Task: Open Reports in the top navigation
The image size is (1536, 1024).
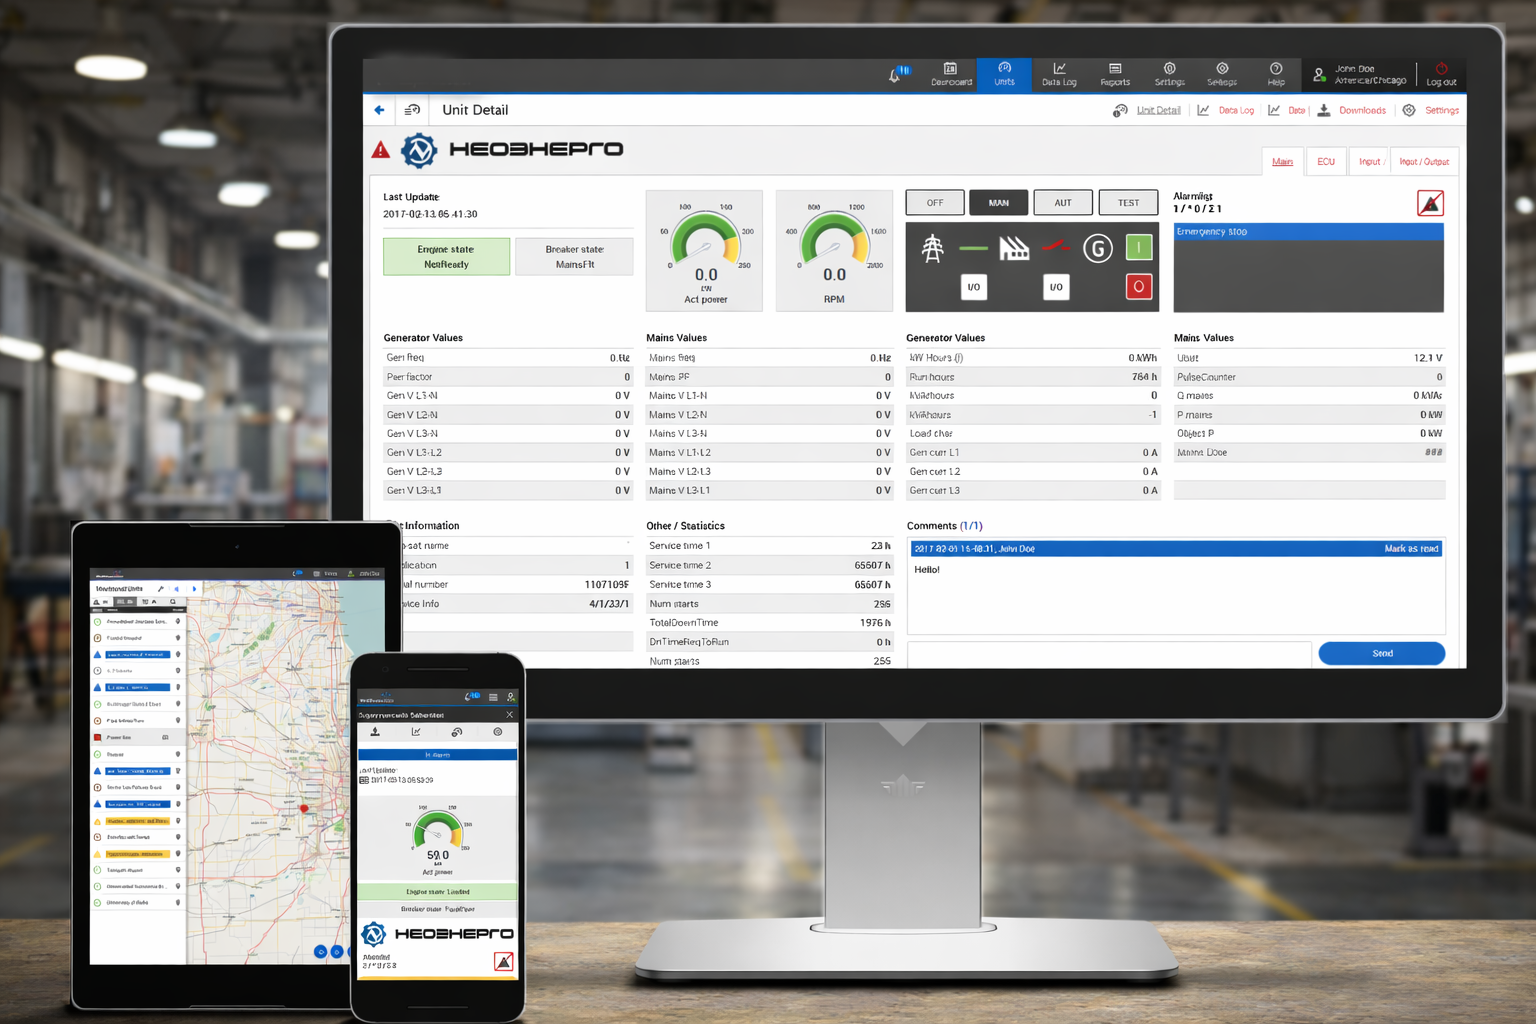Action: [x=1114, y=75]
